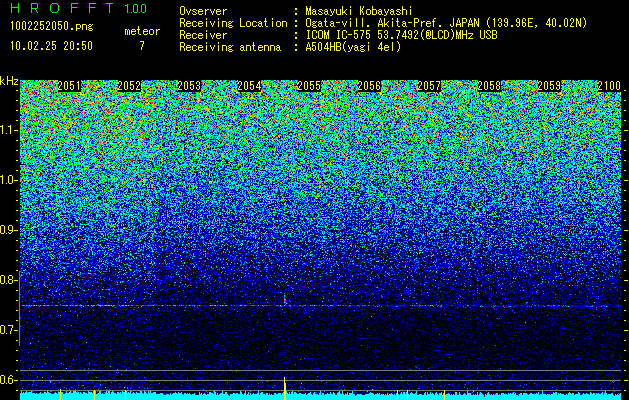Click the 2056 time label
Viewport: 629px width, 400px height.
point(369,86)
